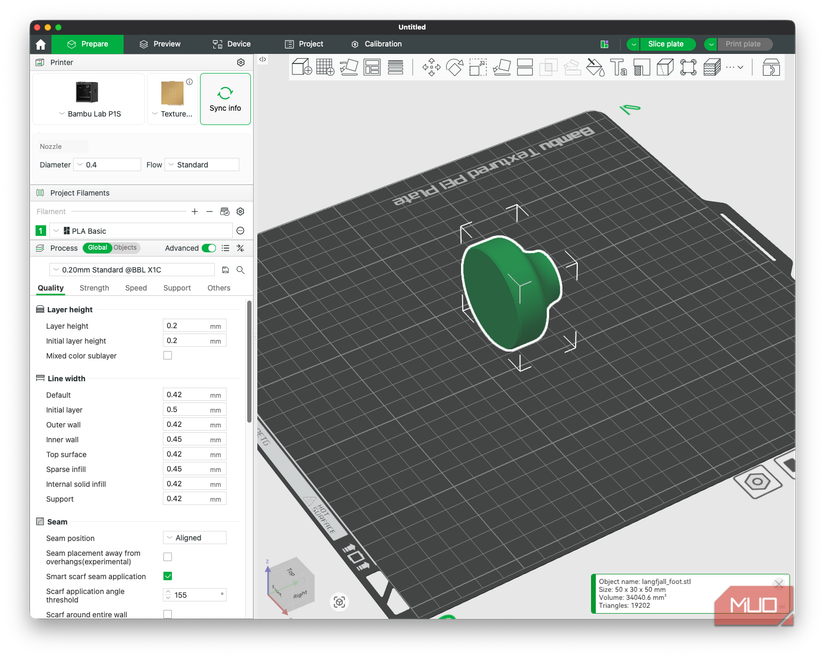The image size is (825, 658).
Task: Select the Text shape tool
Action: point(618,67)
